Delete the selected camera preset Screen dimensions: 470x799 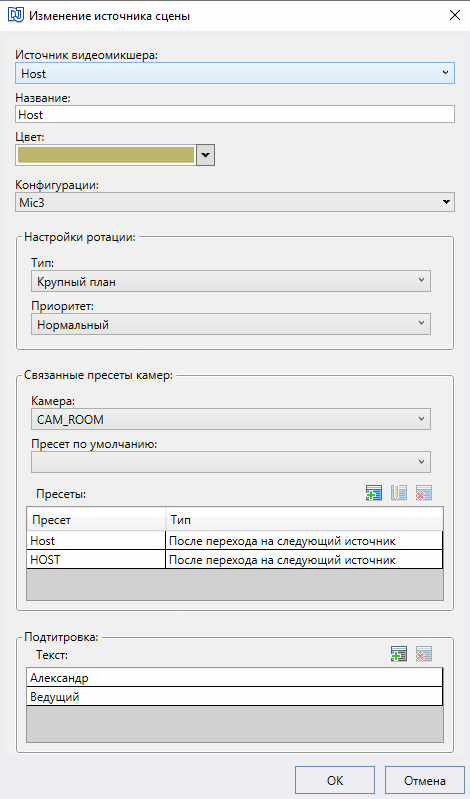click(x=424, y=493)
